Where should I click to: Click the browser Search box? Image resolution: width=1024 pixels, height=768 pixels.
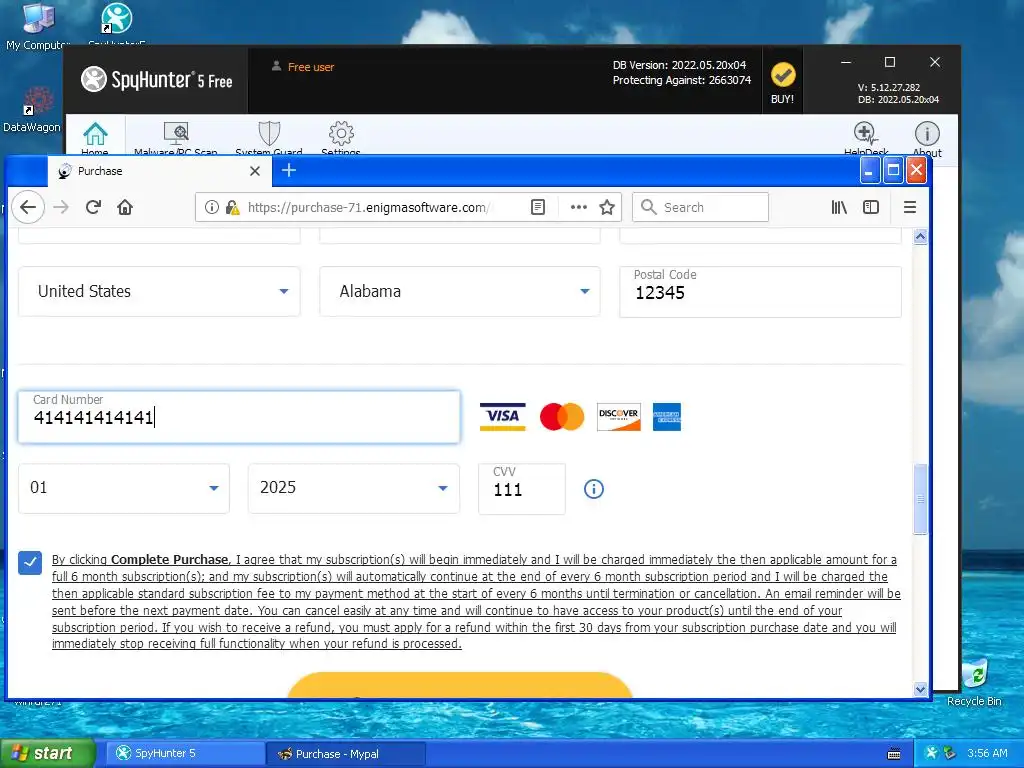coord(700,207)
